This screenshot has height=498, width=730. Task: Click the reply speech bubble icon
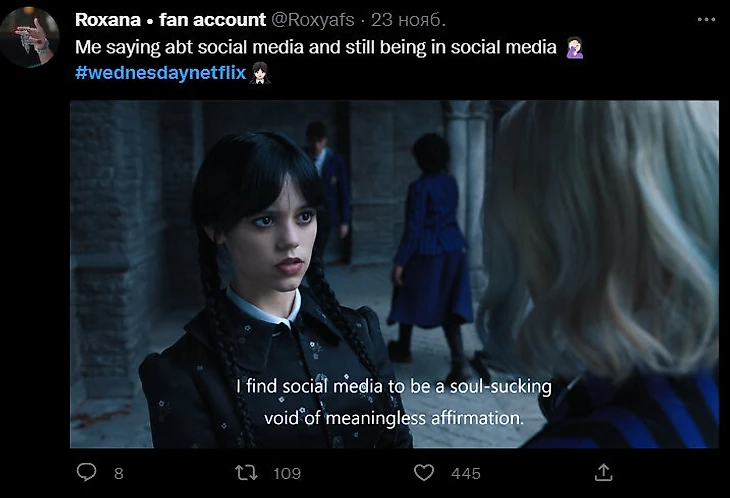87,472
